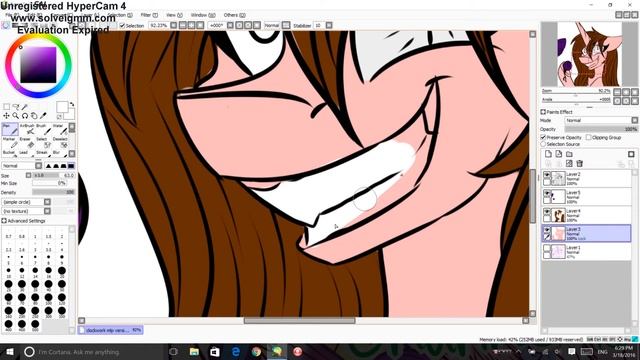Select the AirBrush tool
The width and height of the screenshot is (640, 360).
[27, 129]
